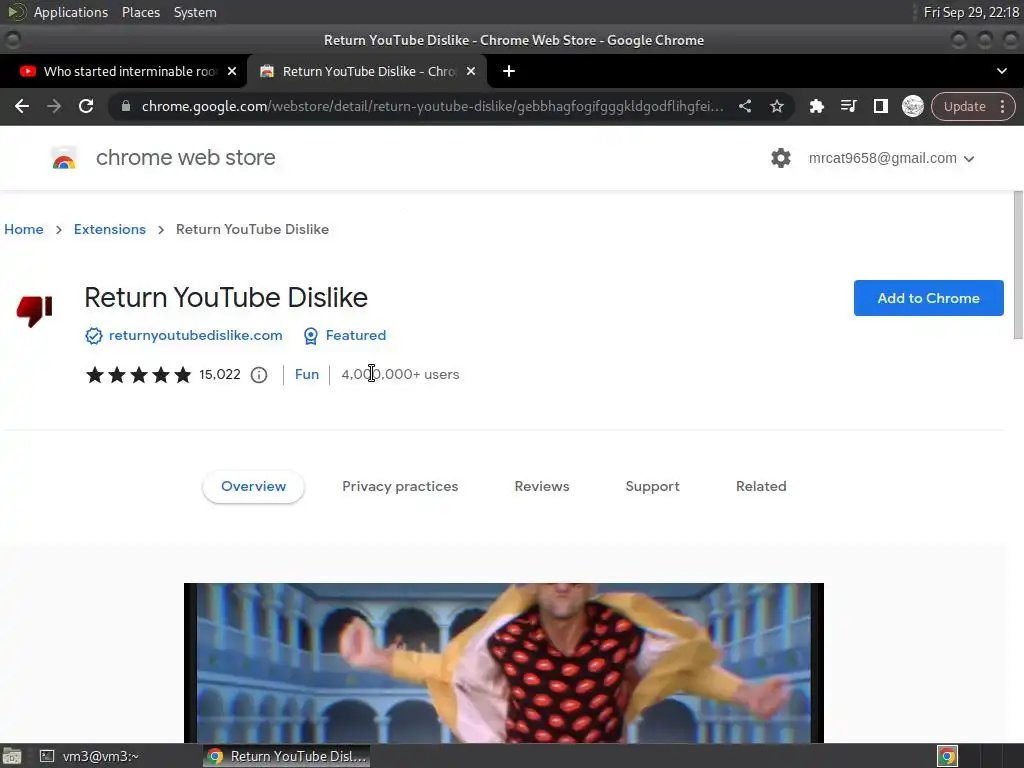Click the Update button in toolbar

tap(965, 106)
